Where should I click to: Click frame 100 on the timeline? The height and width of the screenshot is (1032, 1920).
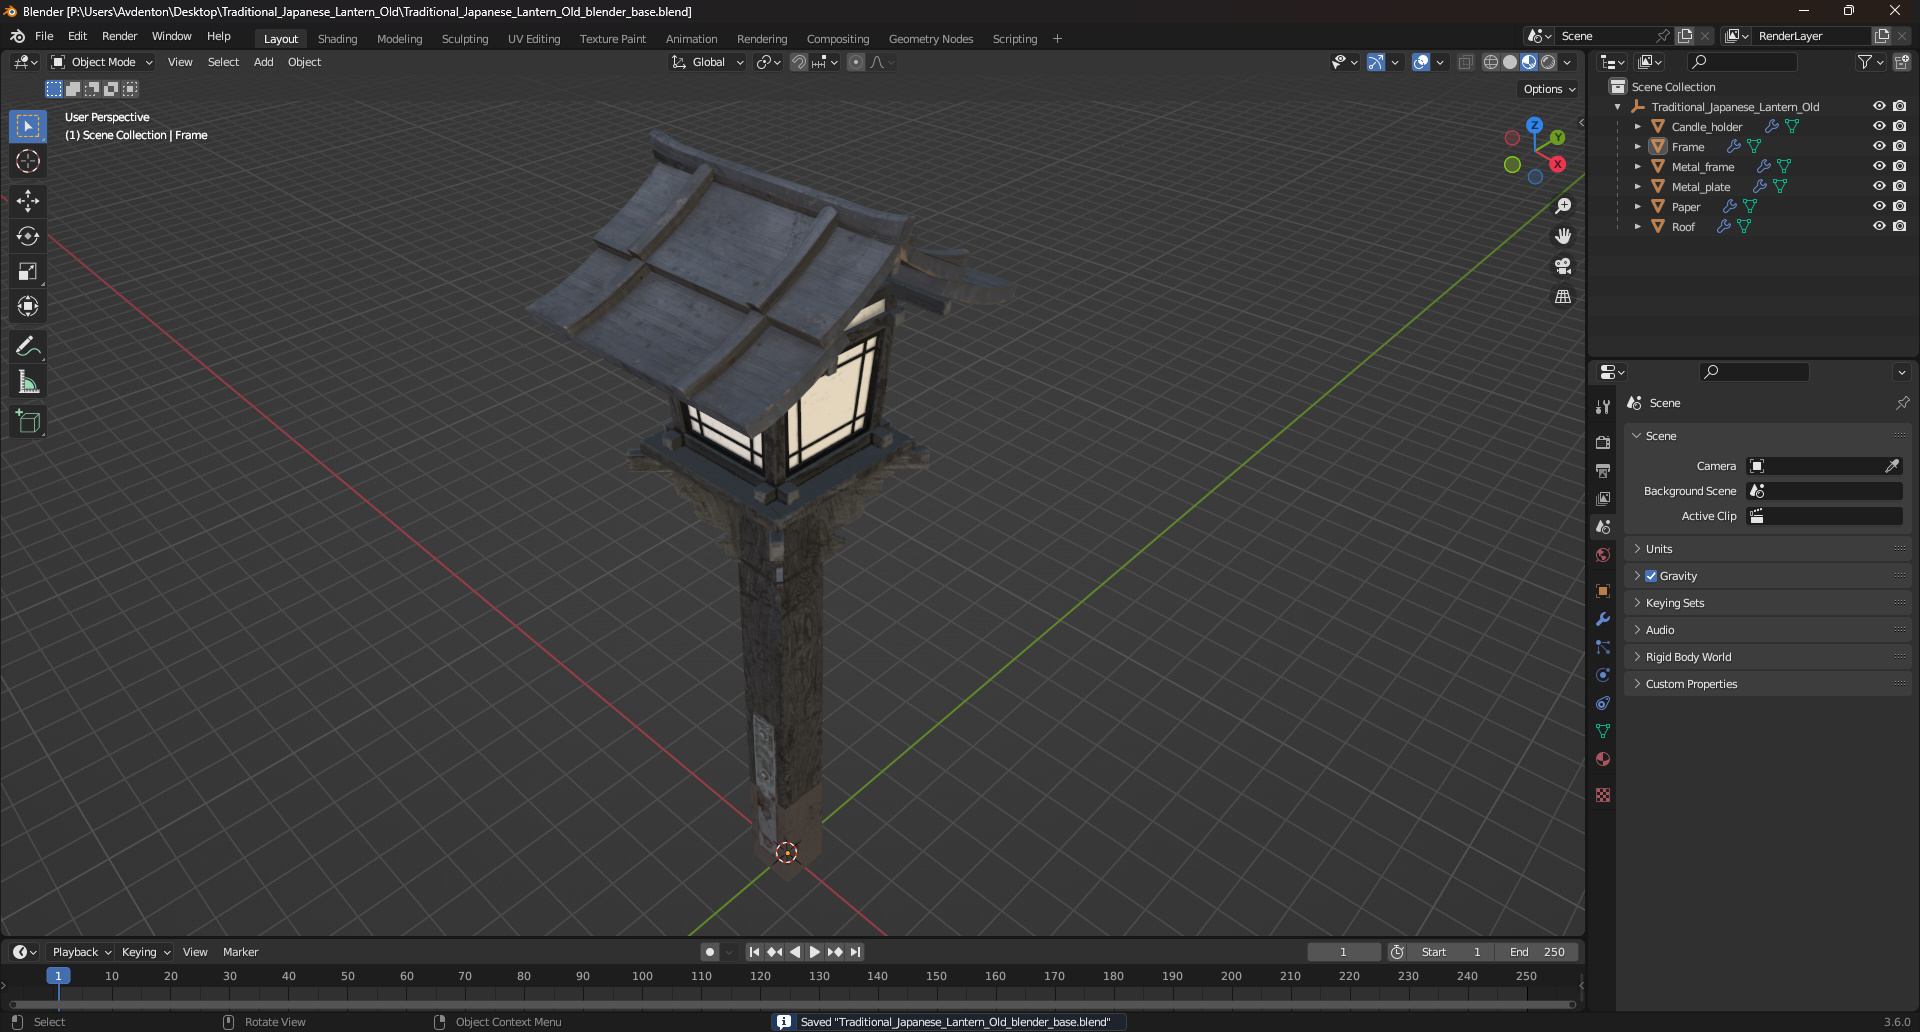point(642,977)
